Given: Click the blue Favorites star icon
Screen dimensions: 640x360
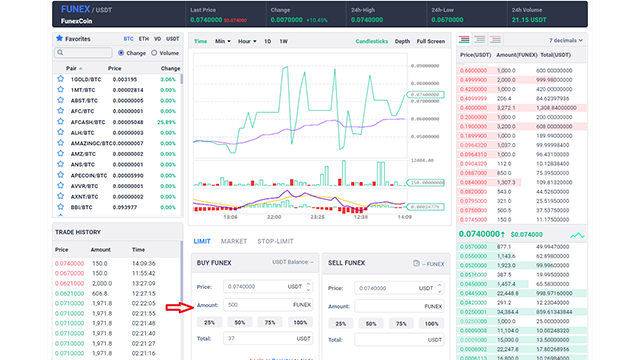Looking at the screenshot, I should click(59, 38).
